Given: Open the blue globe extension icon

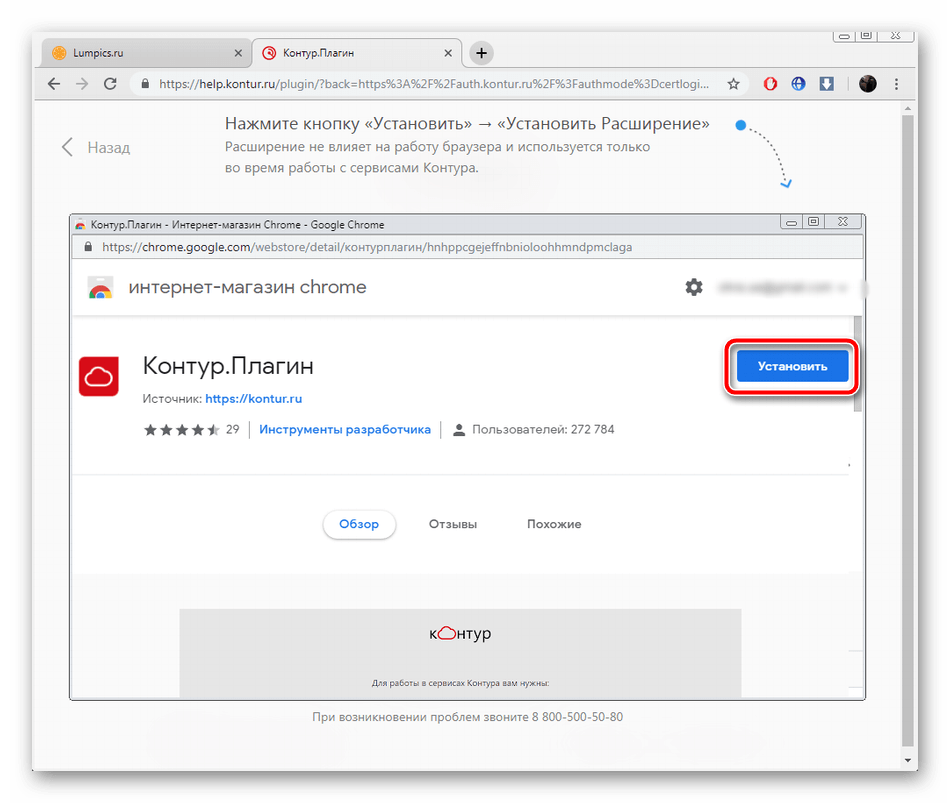Looking at the screenshot, I should point(798,84).
